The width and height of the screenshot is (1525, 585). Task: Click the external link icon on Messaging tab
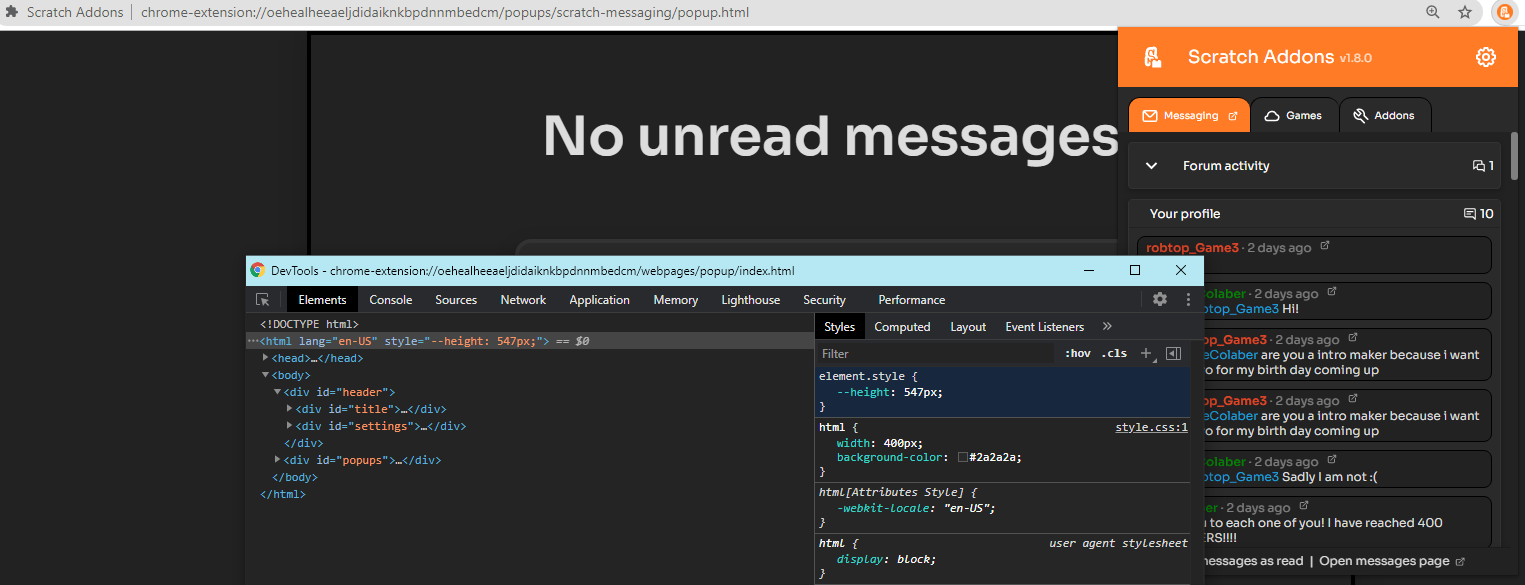pyautogui.click(x=1234, y=114)
